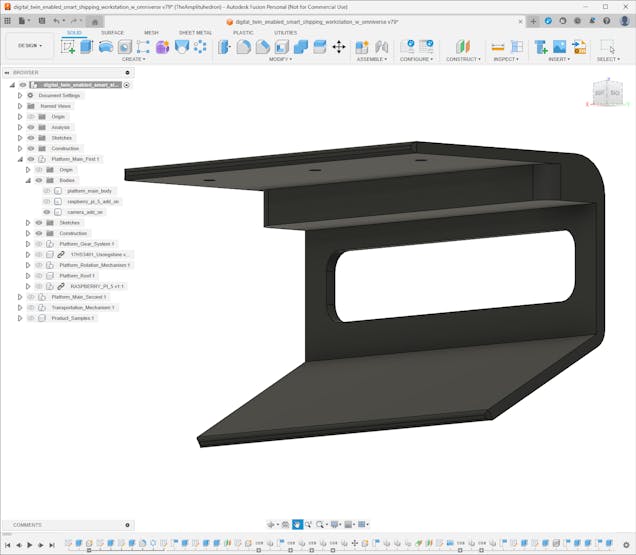Expand the Document Settings node

[x=19, y=95]
